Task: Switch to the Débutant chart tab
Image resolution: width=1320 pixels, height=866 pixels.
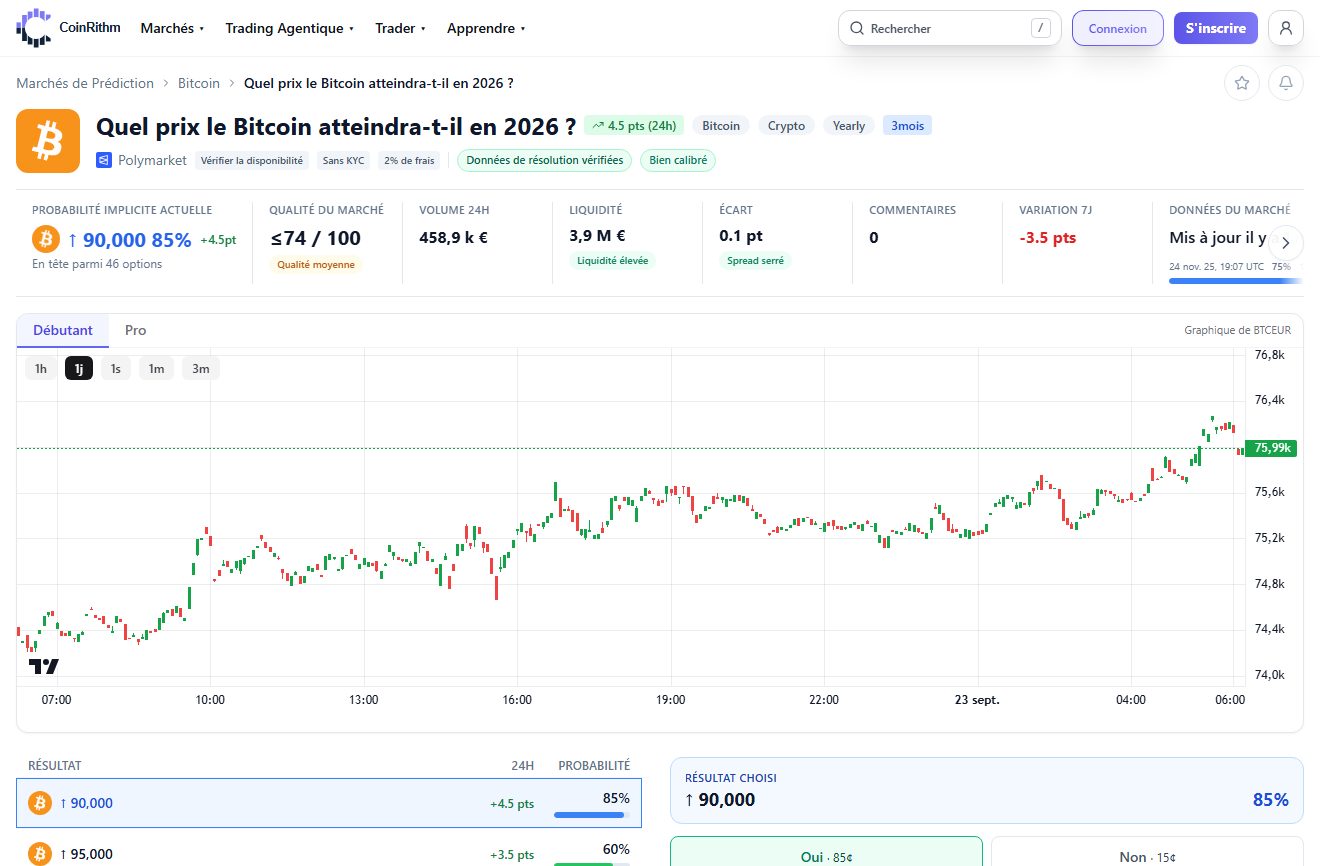Action: pyautogui.click(x=63, y=330)
